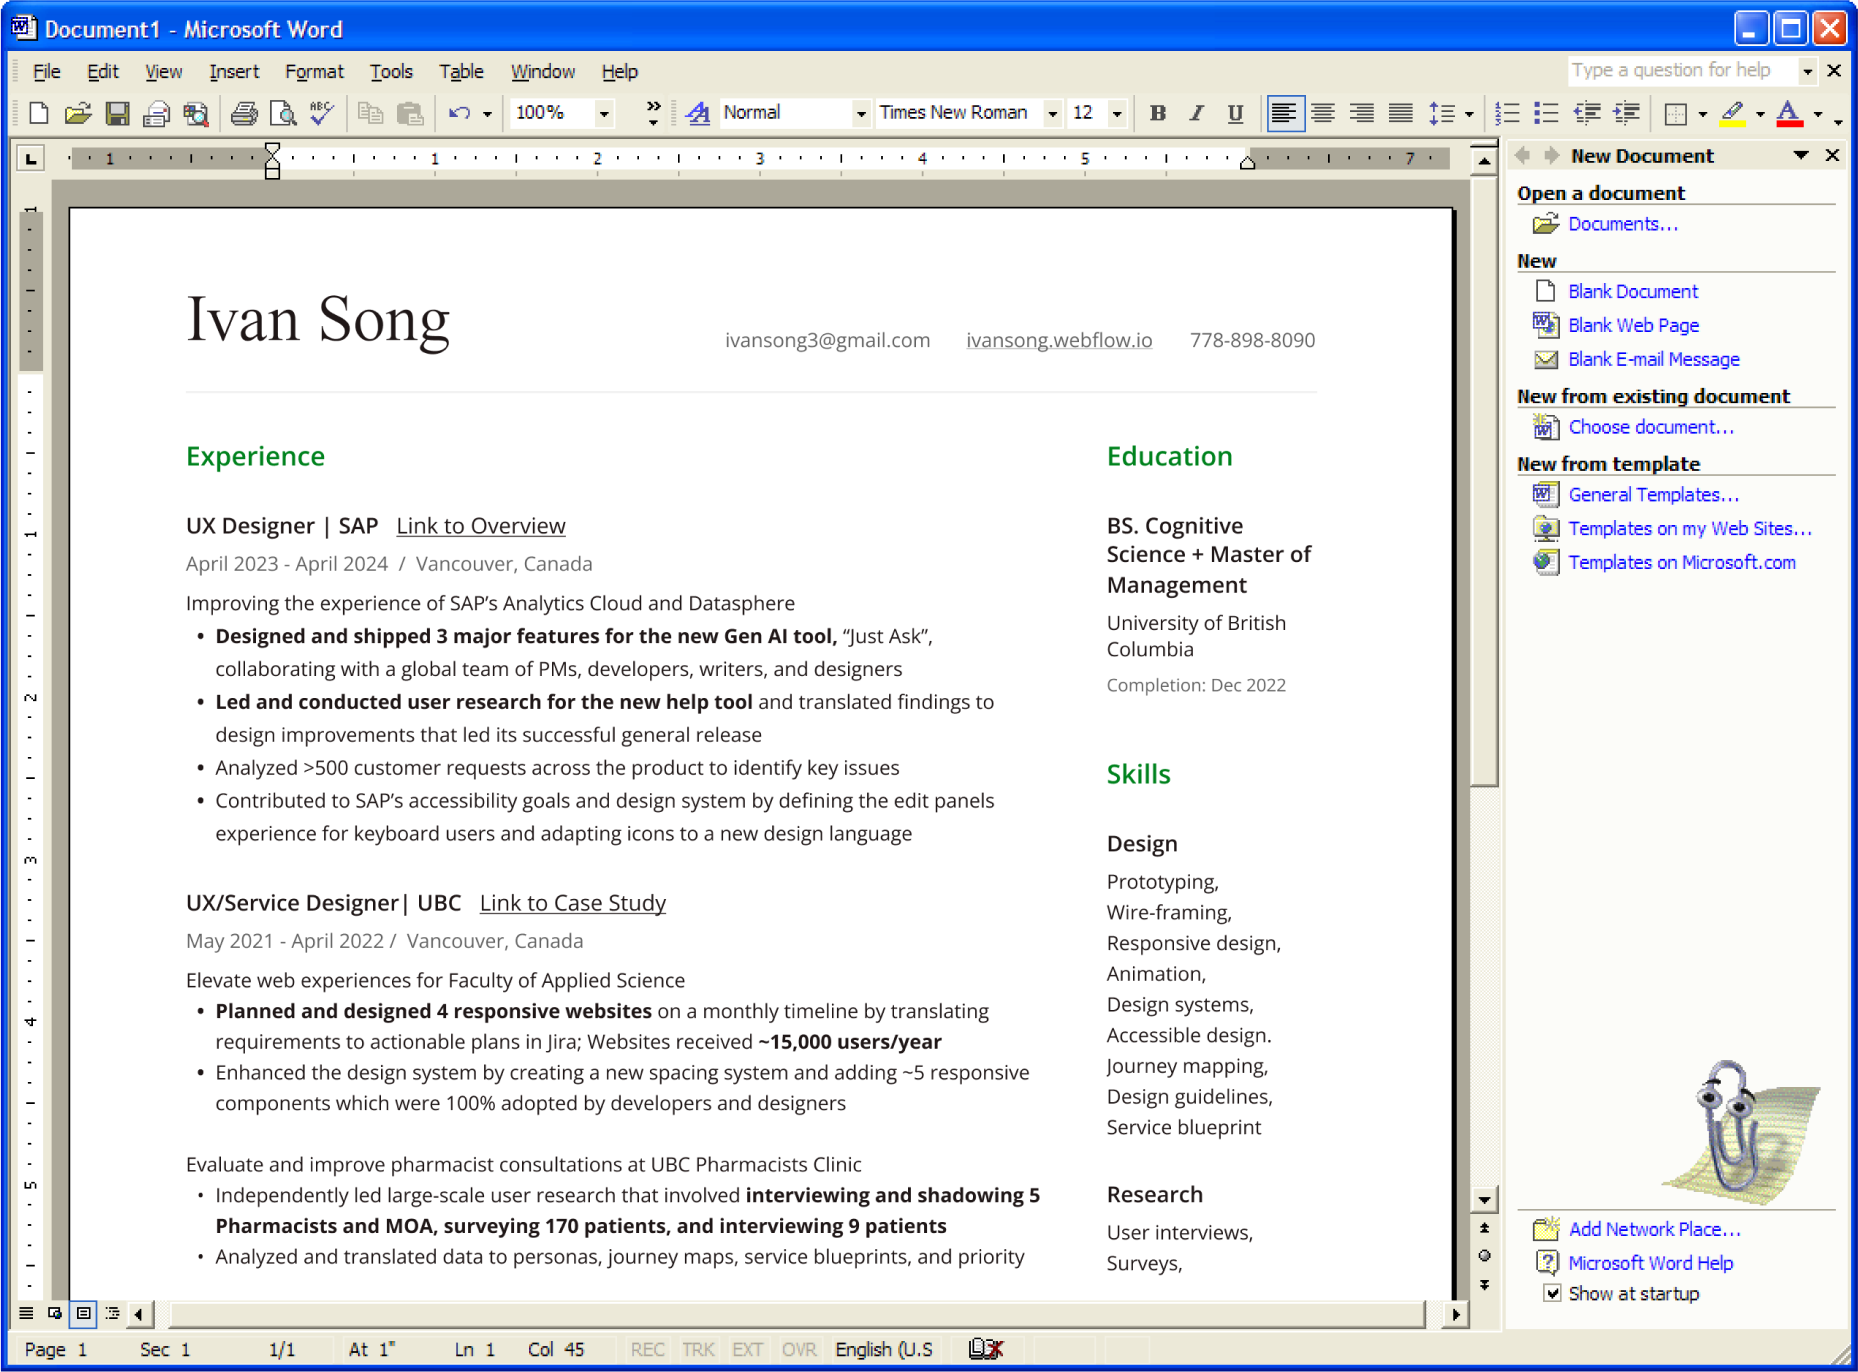Click the spelling status book icon

click(x=985, y=1349)
